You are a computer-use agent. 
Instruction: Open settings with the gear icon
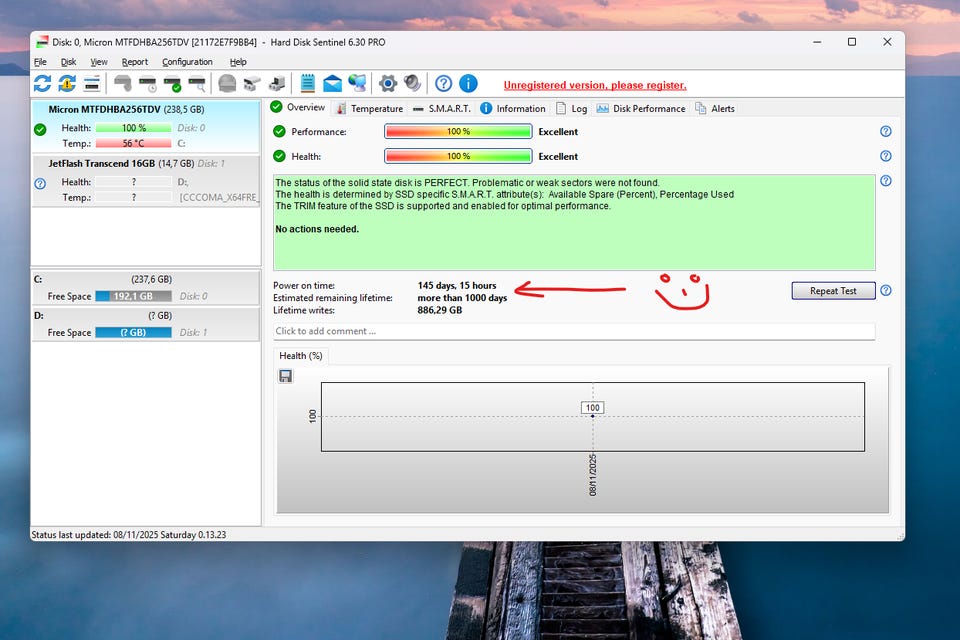point(388,83)
